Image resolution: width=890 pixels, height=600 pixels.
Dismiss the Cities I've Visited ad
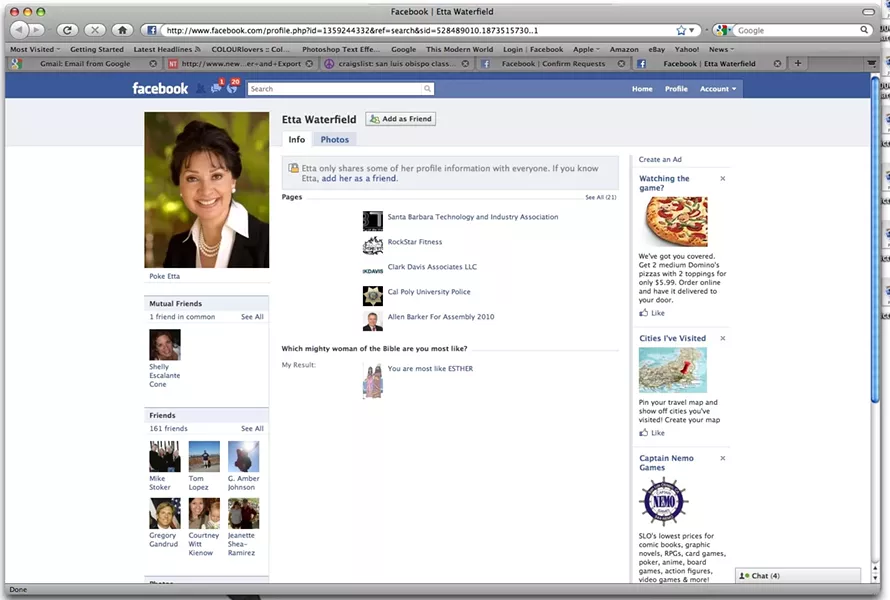click(x=723, y=338)
